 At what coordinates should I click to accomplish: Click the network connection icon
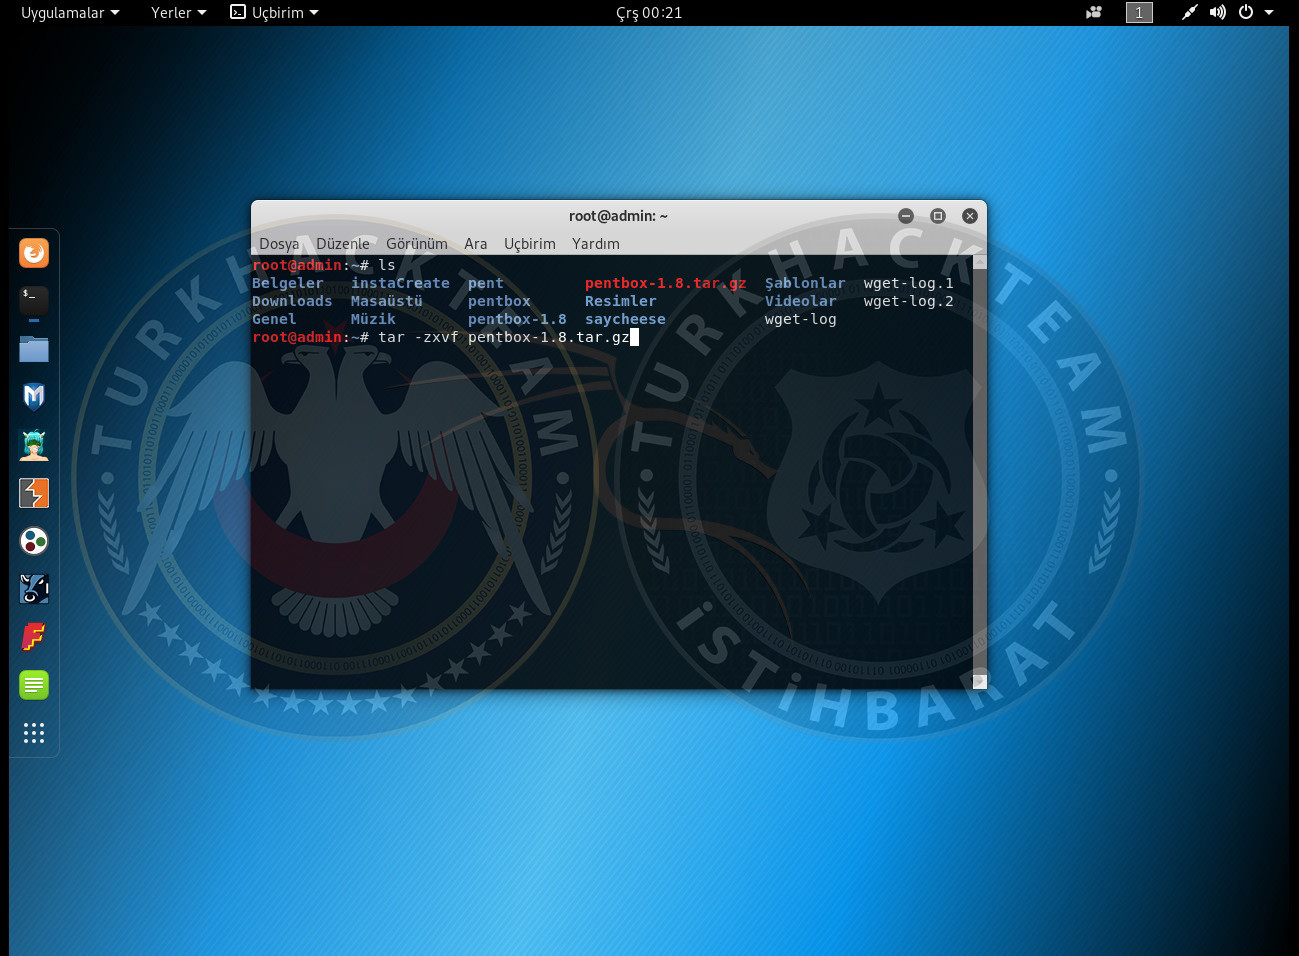(x=1189, y=13)
